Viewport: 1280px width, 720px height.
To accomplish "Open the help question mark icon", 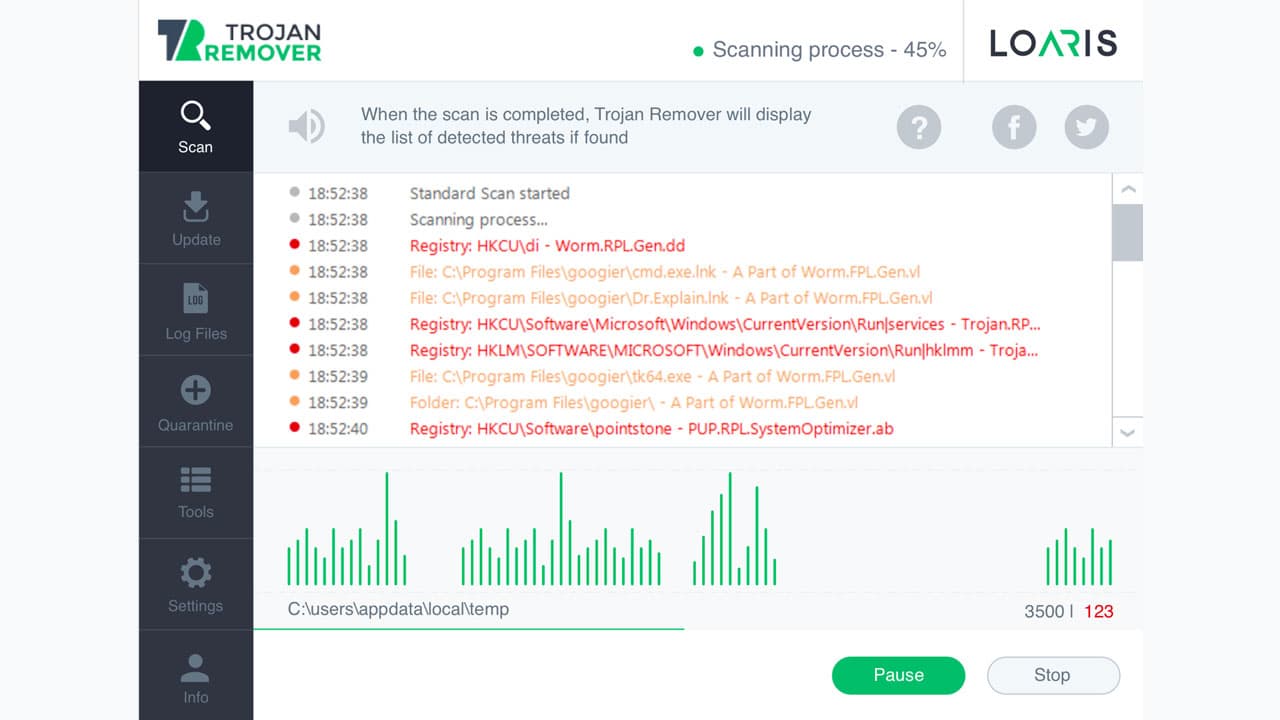I will (x=919, y=127).
